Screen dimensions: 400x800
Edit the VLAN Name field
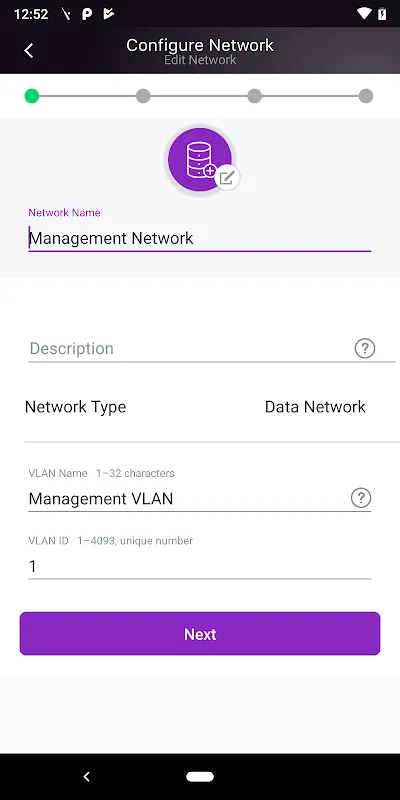[x=187, y=498]
